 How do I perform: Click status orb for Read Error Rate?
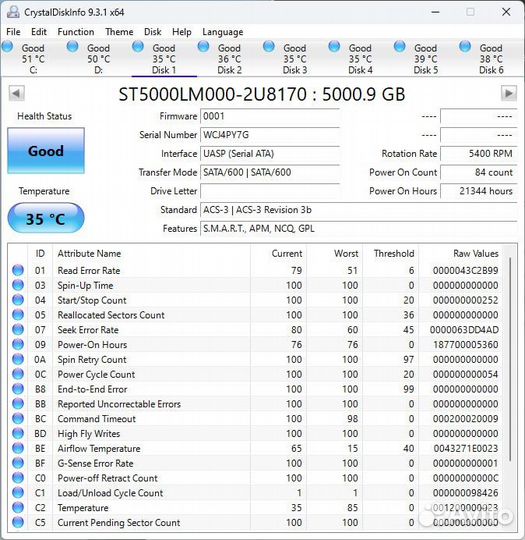click(18, 270)
